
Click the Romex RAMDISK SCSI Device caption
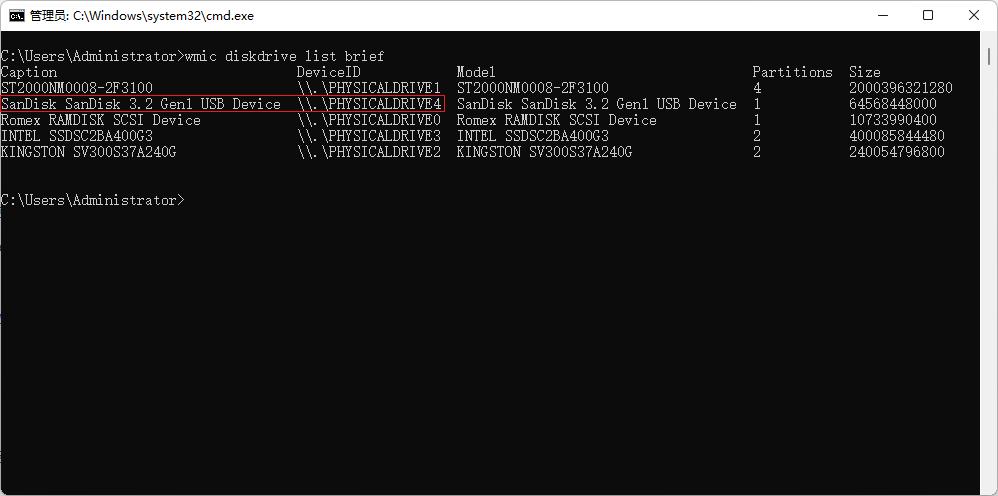click(x=101, y=120)
